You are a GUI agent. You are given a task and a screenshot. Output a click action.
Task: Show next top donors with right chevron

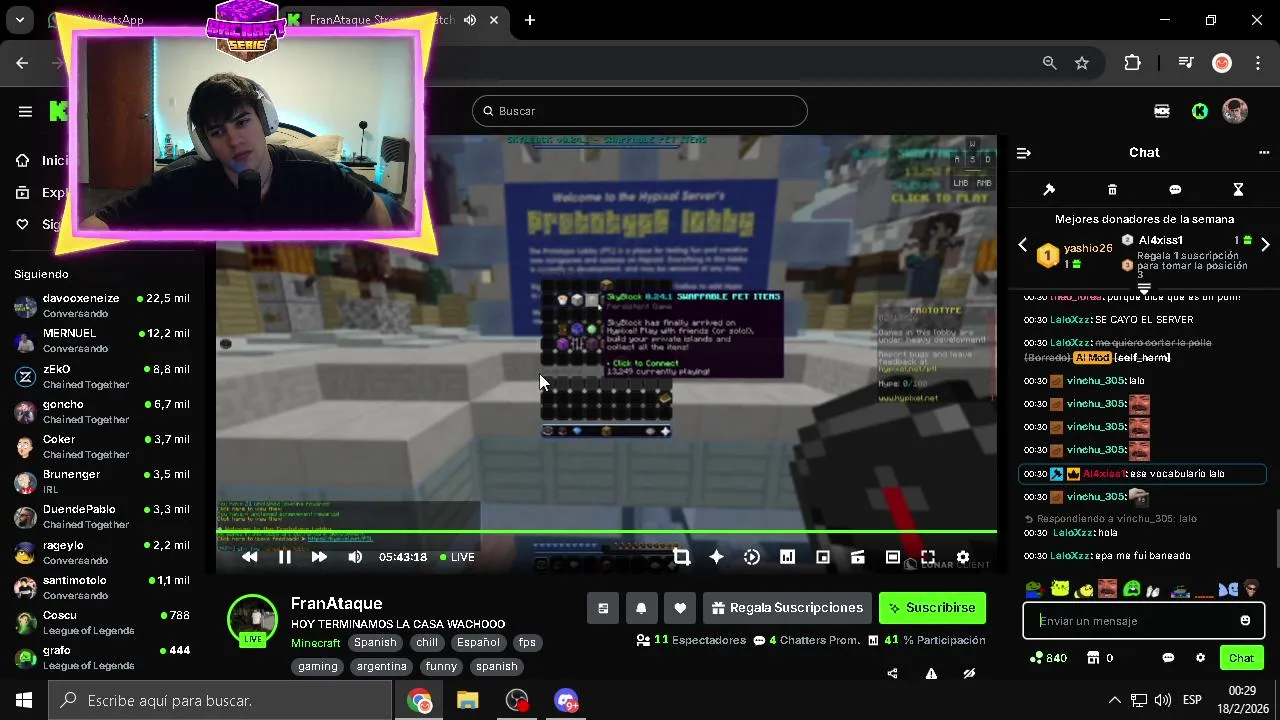(x=1265, y=244)
